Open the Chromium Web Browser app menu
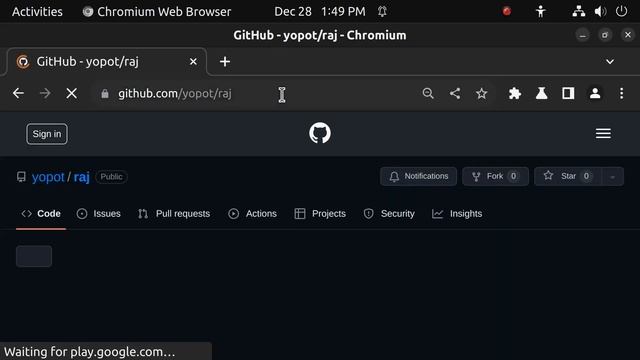This screenshot has height=360, width=640. pos(157,11)
